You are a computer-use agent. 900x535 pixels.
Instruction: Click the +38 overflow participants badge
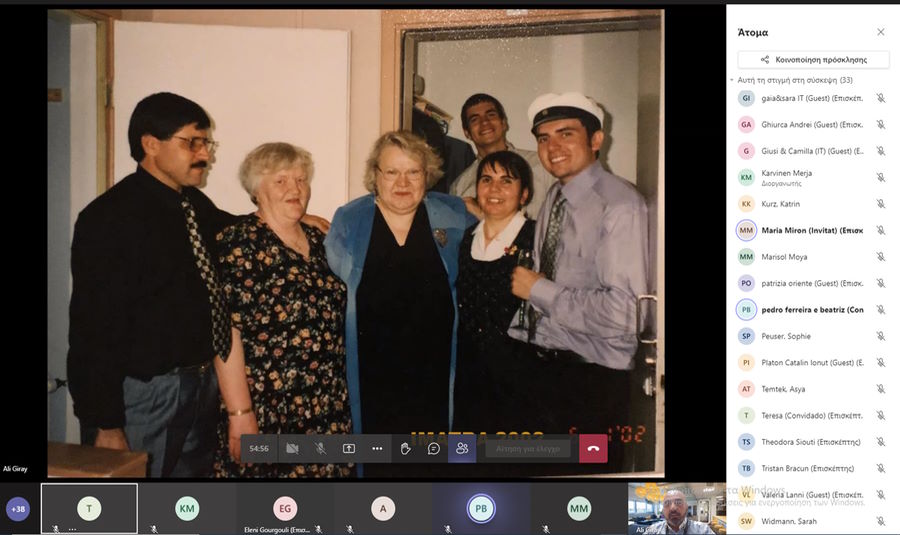tap(18, 509)
